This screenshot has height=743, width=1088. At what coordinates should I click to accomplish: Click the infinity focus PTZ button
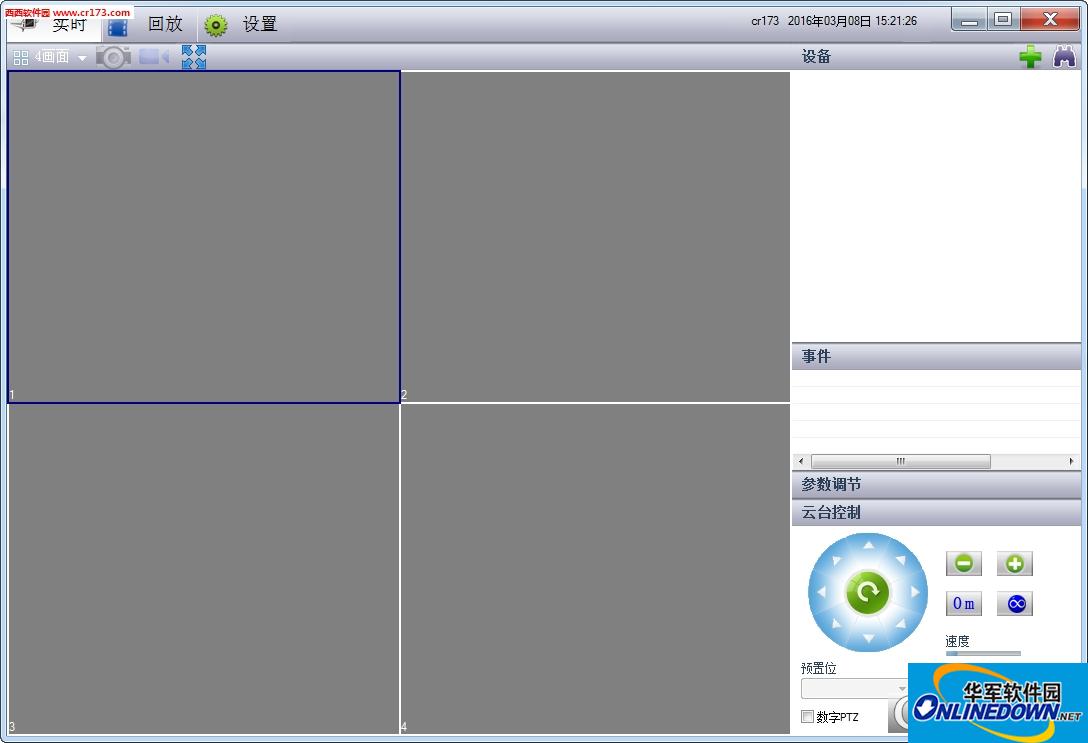pyautogui.click(x=1014, y=603)
